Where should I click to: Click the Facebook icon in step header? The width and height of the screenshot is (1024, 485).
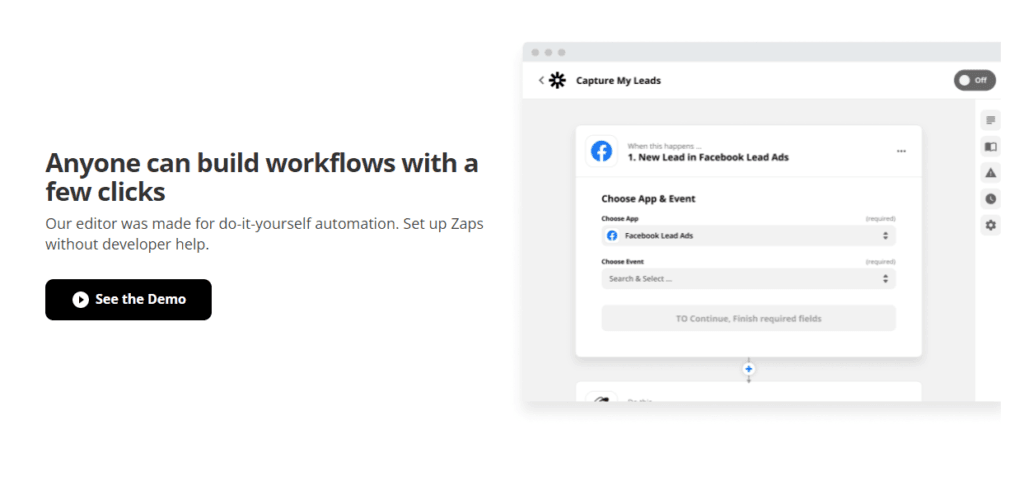click(x=601, y=151)
